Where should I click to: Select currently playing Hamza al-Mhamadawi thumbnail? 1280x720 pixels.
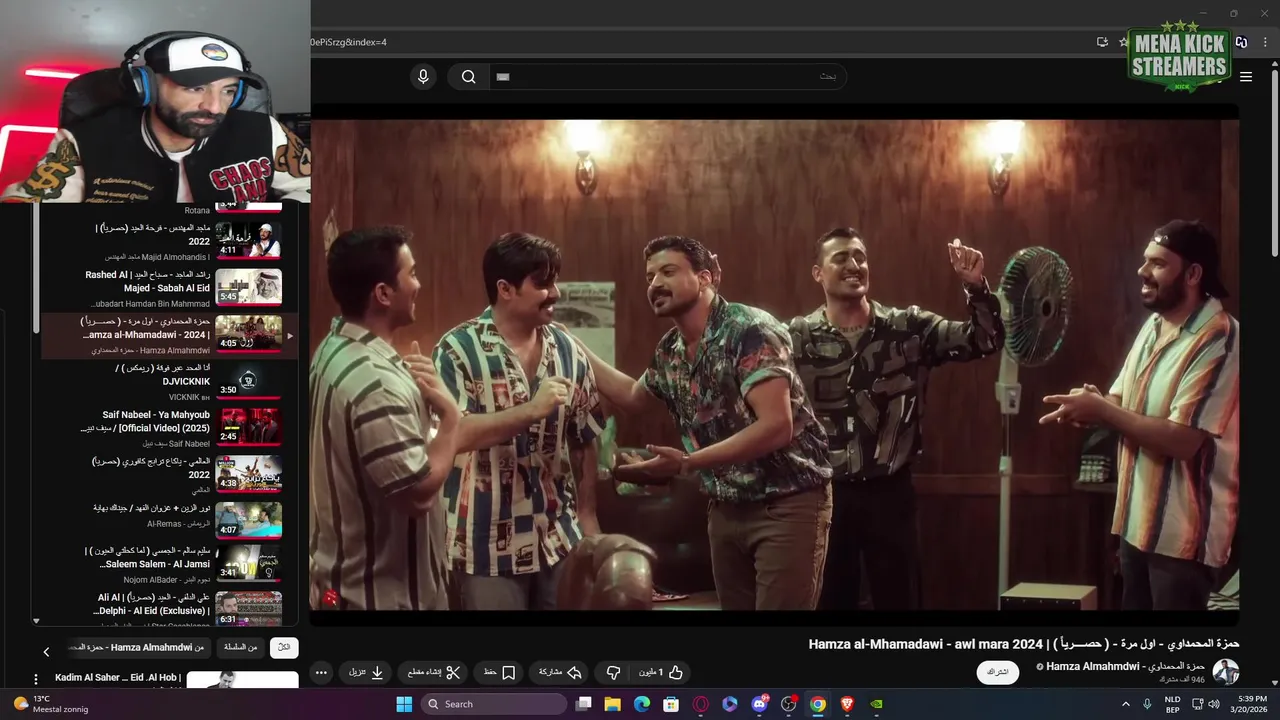[x=249, y=333]
